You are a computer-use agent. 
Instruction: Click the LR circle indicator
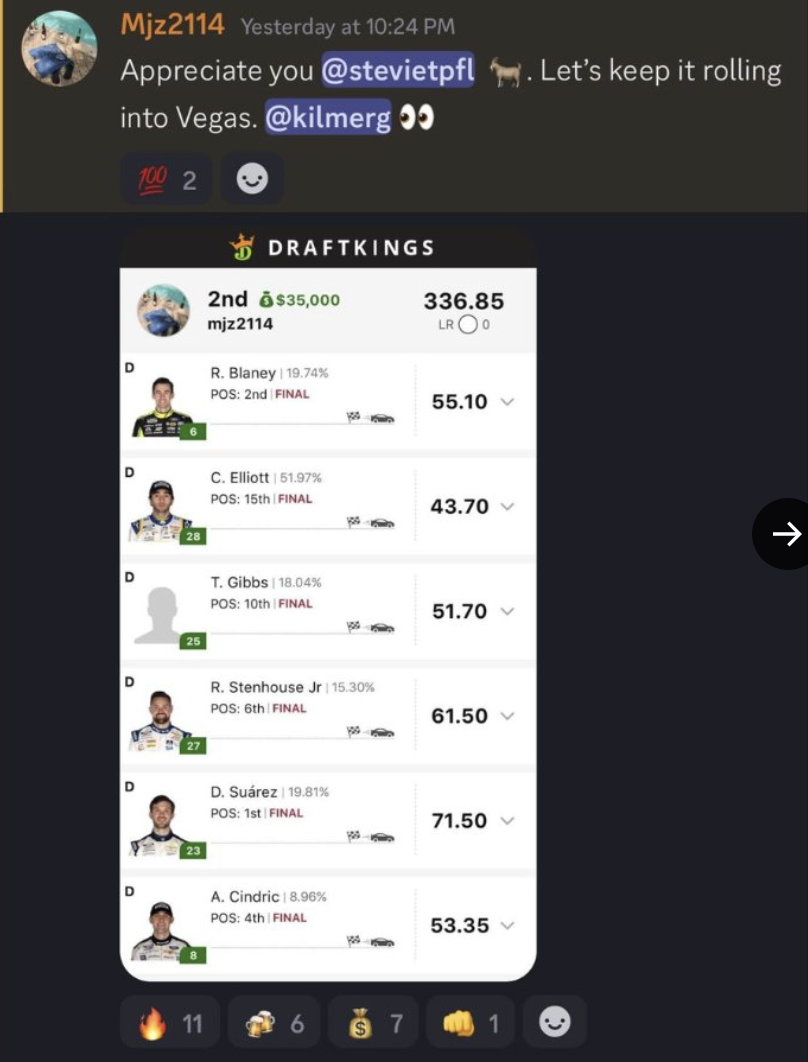point(468,325)
